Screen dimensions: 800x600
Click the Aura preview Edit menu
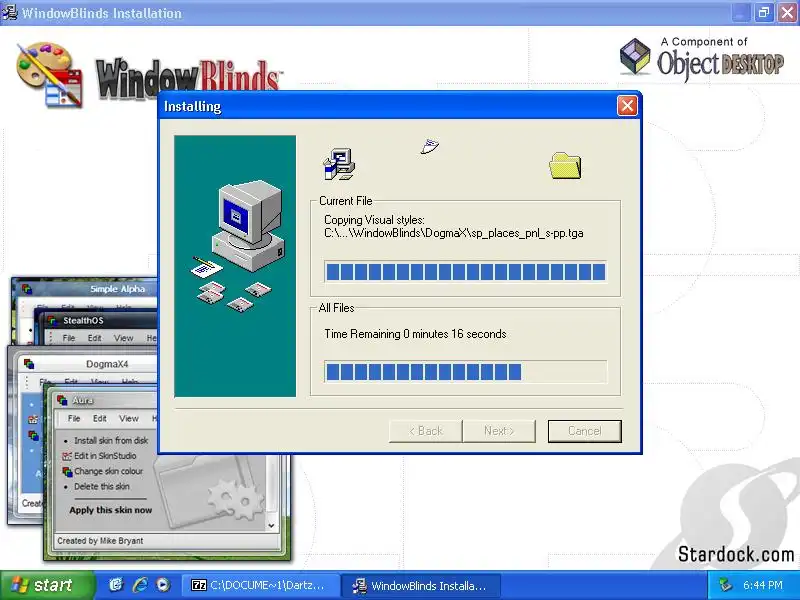(99, 418)
